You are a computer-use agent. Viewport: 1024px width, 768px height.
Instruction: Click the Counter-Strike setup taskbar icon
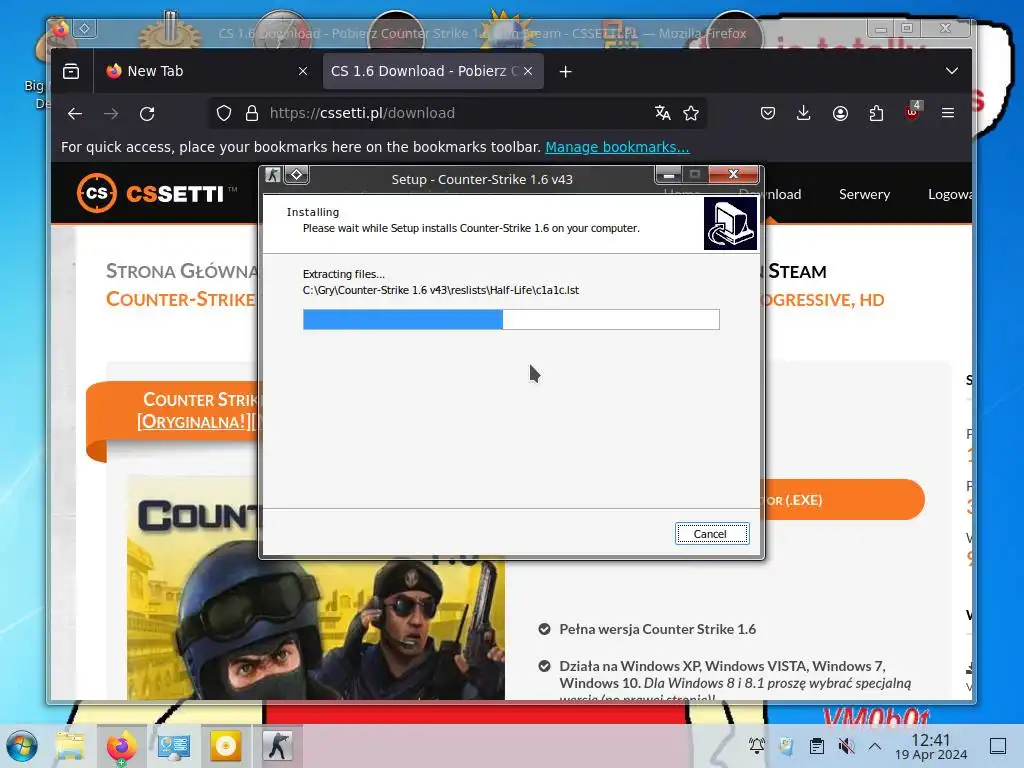pos(278,746)
